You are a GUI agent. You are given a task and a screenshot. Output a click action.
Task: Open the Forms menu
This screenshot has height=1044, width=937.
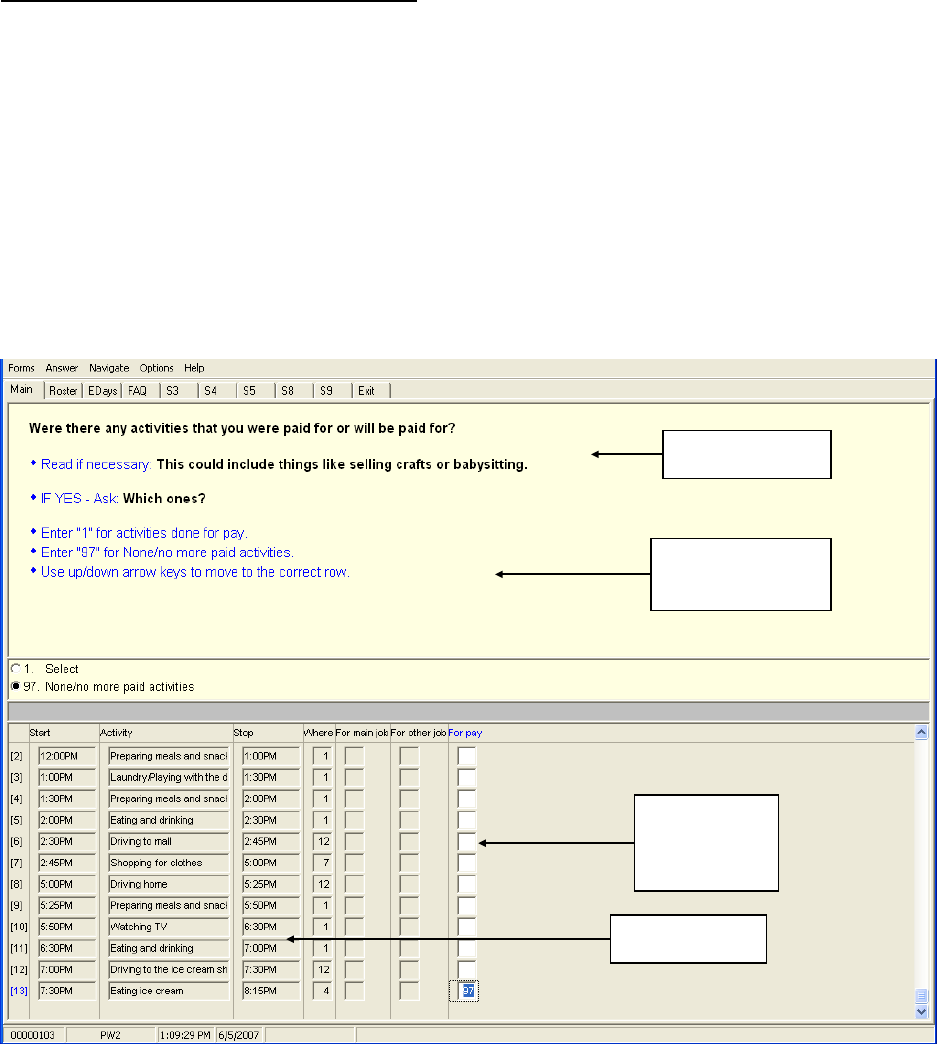pyautogui.click(x=21, y=368)
